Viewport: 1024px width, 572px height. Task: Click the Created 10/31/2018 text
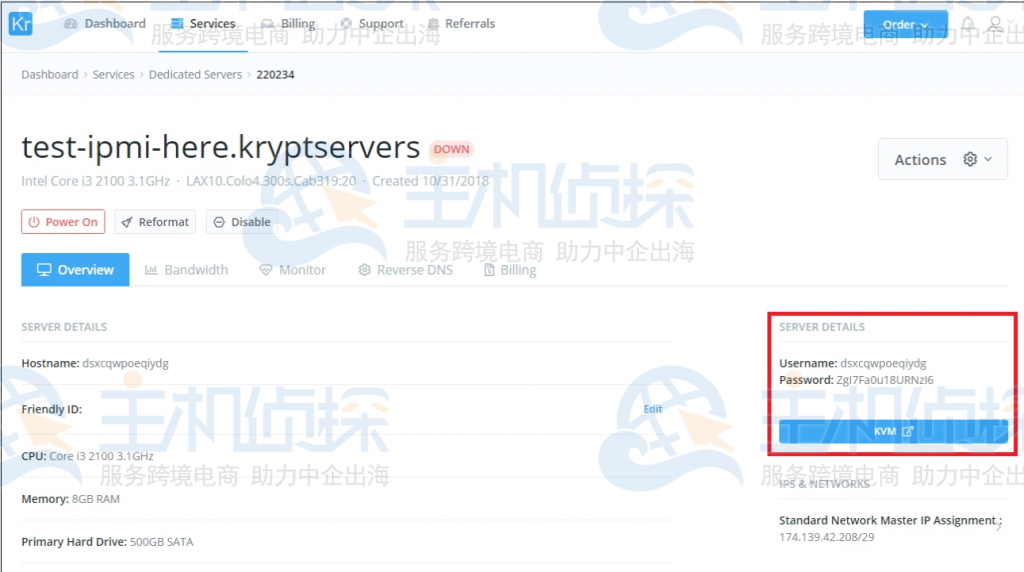pos(430,181)
